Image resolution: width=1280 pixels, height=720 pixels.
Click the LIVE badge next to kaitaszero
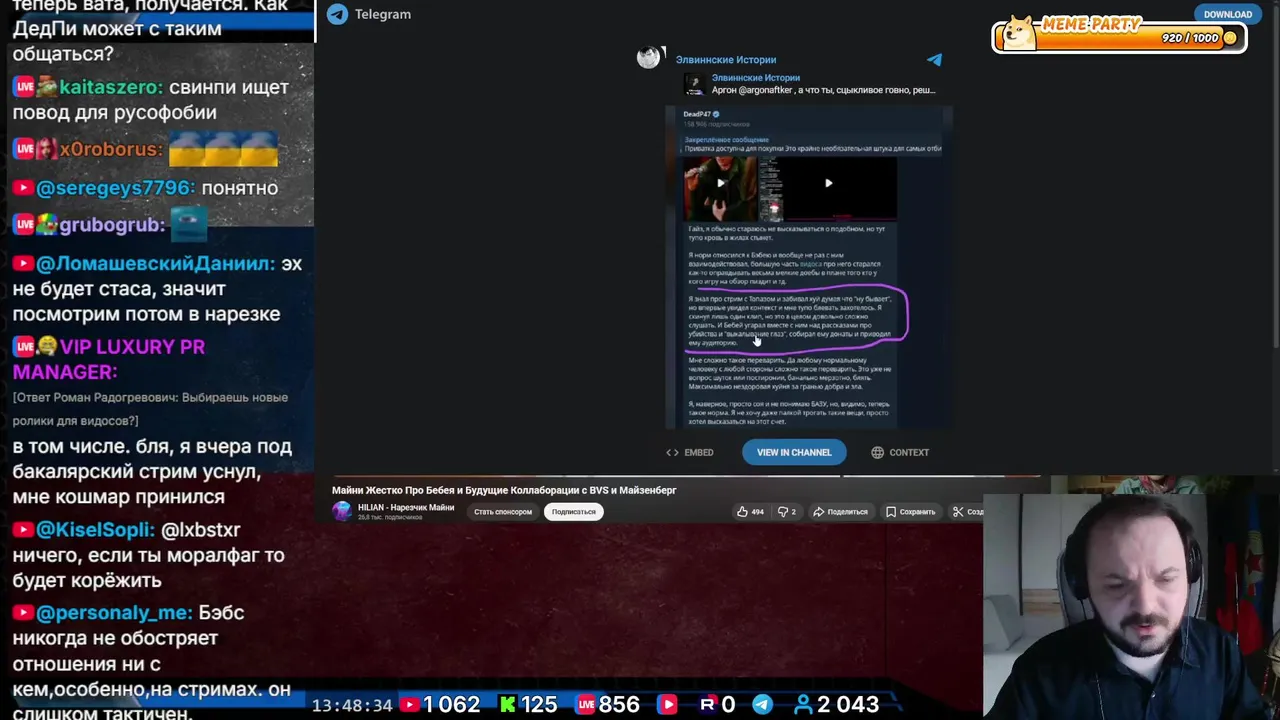(x=24, y=88)
